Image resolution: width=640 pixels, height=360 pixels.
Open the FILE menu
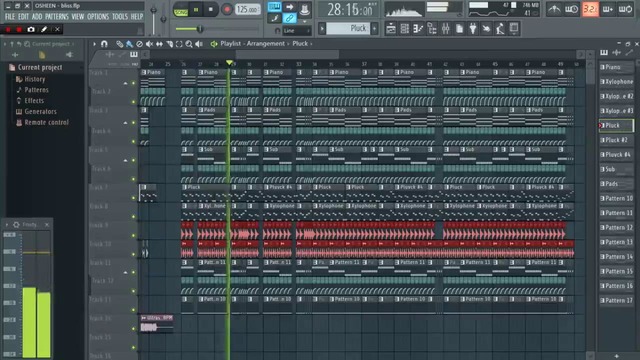10,17
